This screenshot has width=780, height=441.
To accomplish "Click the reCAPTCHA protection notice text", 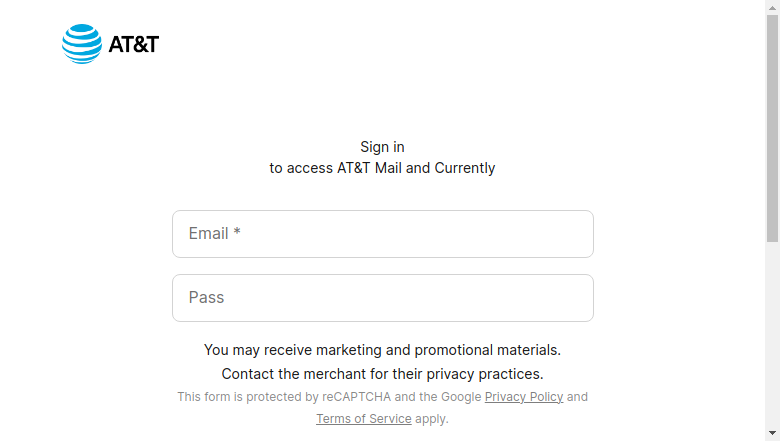I will (x=382, y=408).
